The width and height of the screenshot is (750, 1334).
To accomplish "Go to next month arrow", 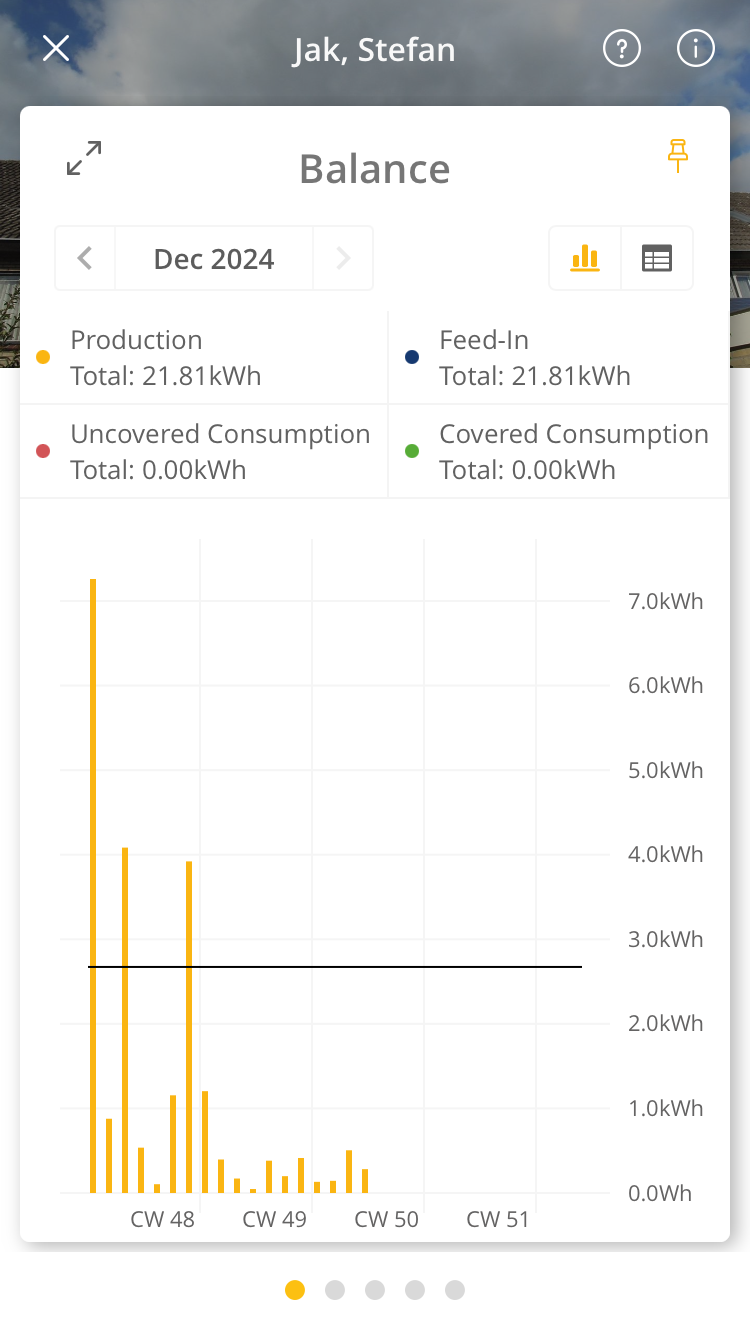I will click(x=343, y=258).
